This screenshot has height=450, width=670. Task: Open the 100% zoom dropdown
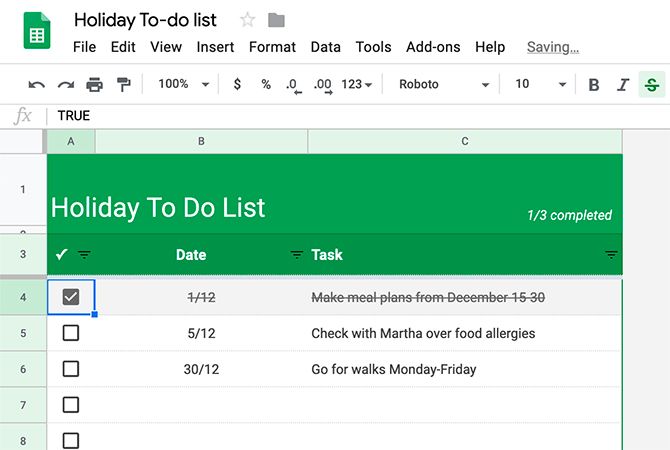coord(183,85)
